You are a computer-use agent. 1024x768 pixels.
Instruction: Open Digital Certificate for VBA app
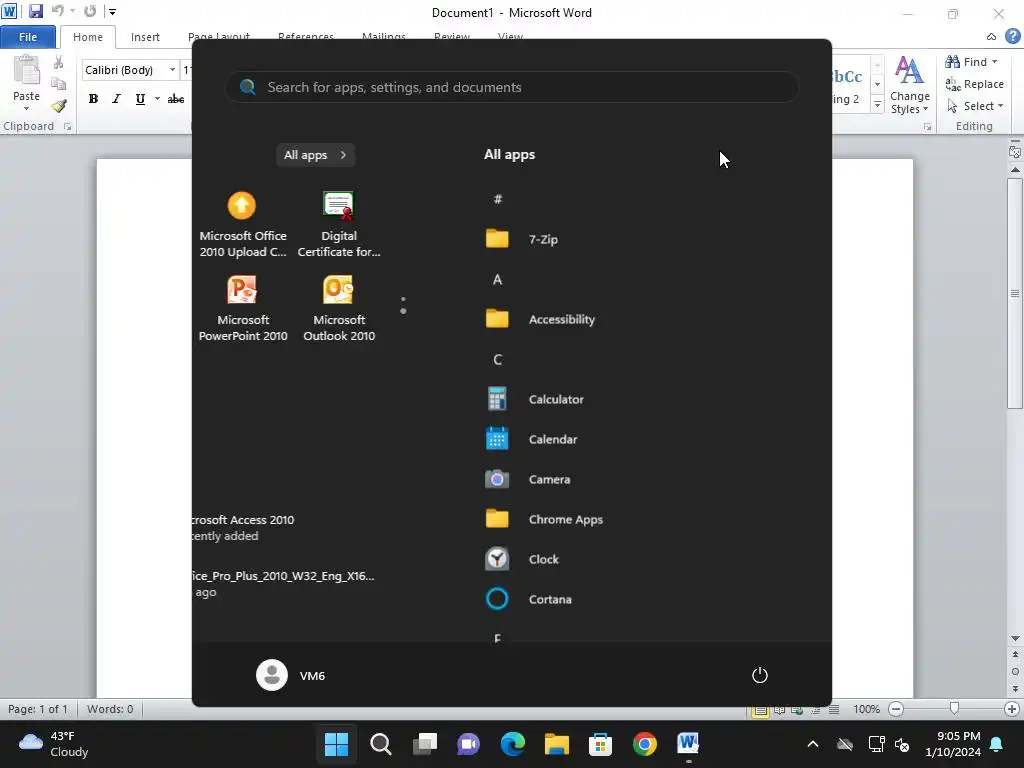click(x=338, y=224)
